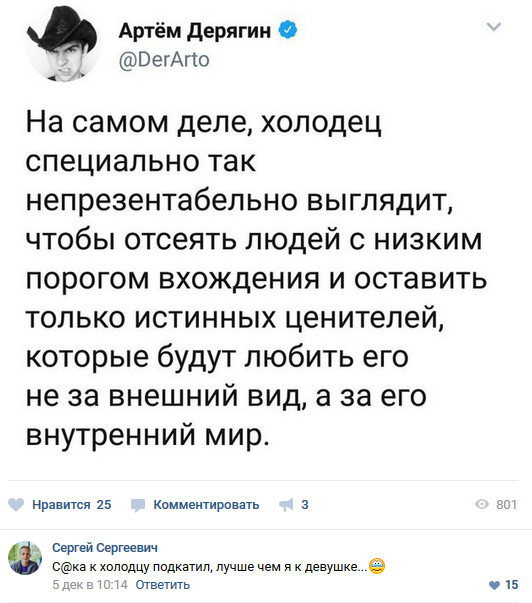Click the comment like count 15

pyautogui.click(x=511, y=585)
